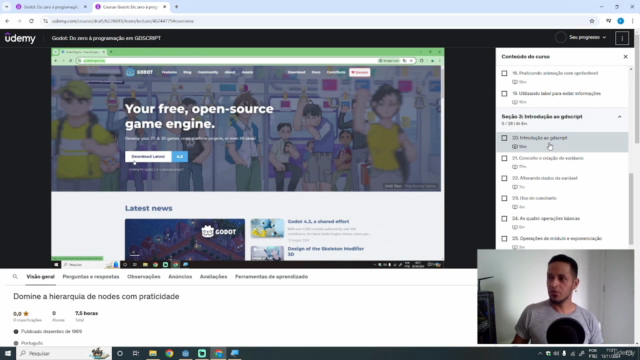Mark lecture 18 Praticando animação as complete
Image resolution: width=640 pixels, height=360 pixels.
(x=504, y=73)
